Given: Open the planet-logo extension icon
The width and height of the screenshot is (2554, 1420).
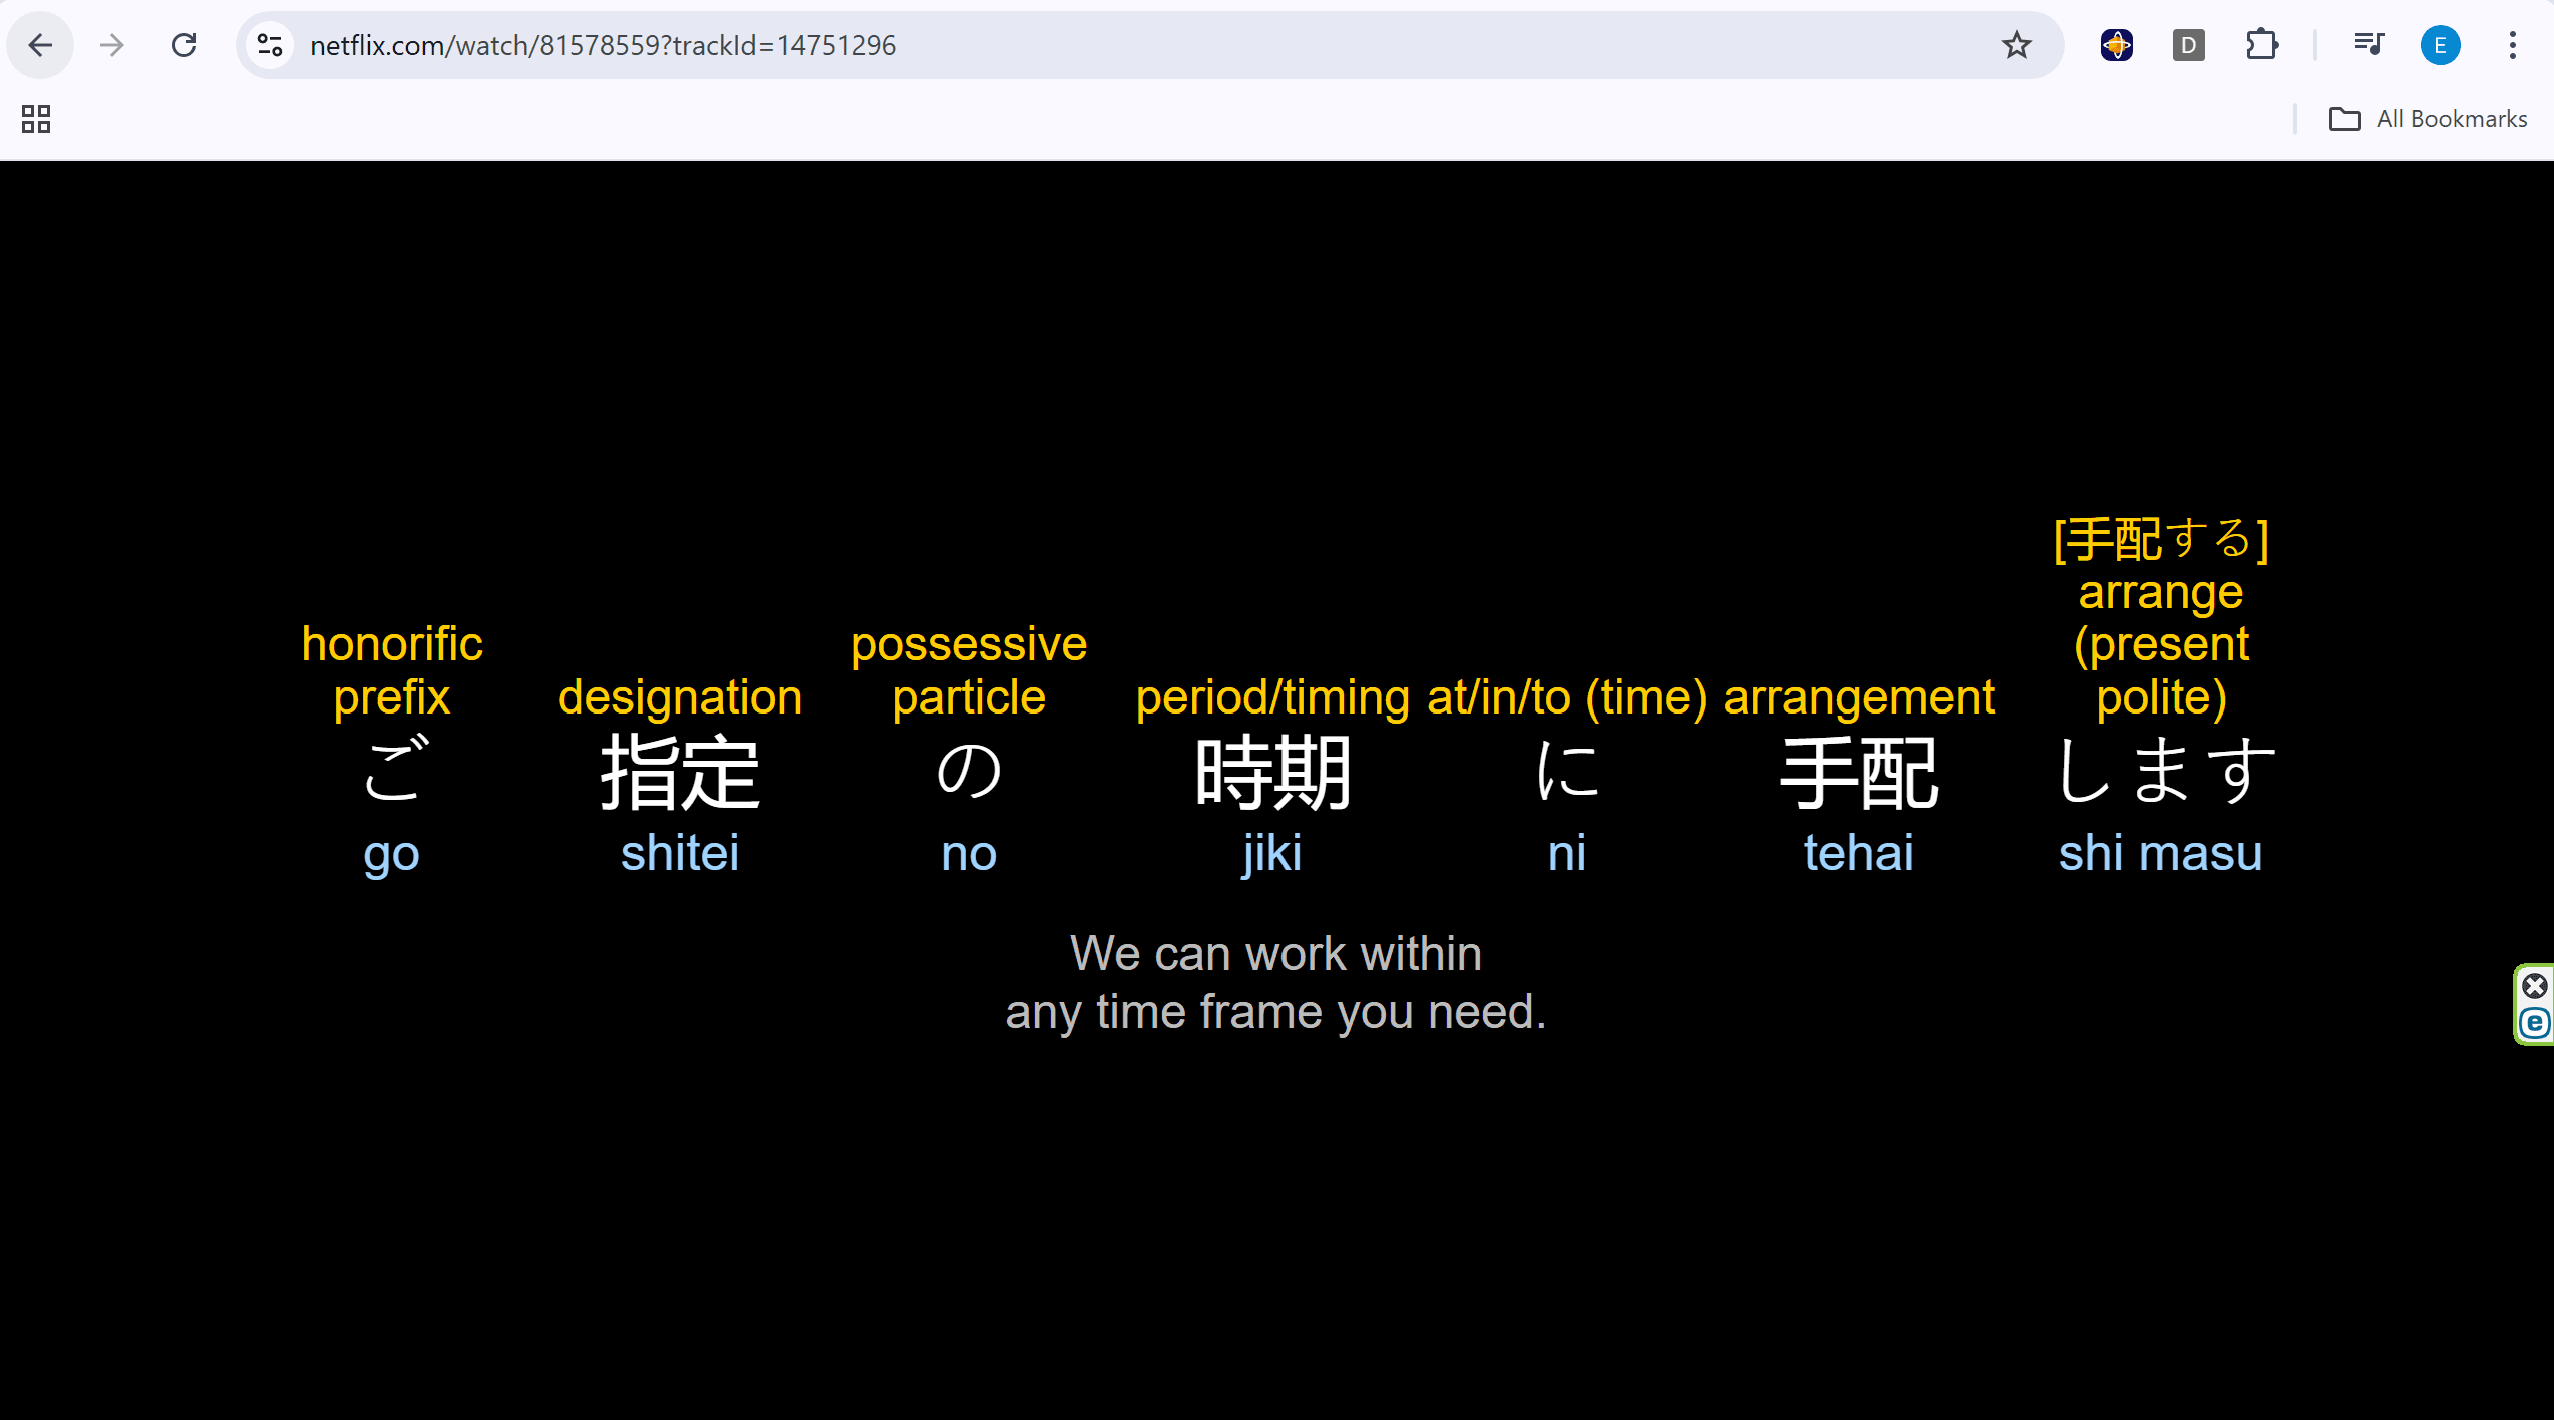Looking at the screenshot, I should pos(2116,45).
